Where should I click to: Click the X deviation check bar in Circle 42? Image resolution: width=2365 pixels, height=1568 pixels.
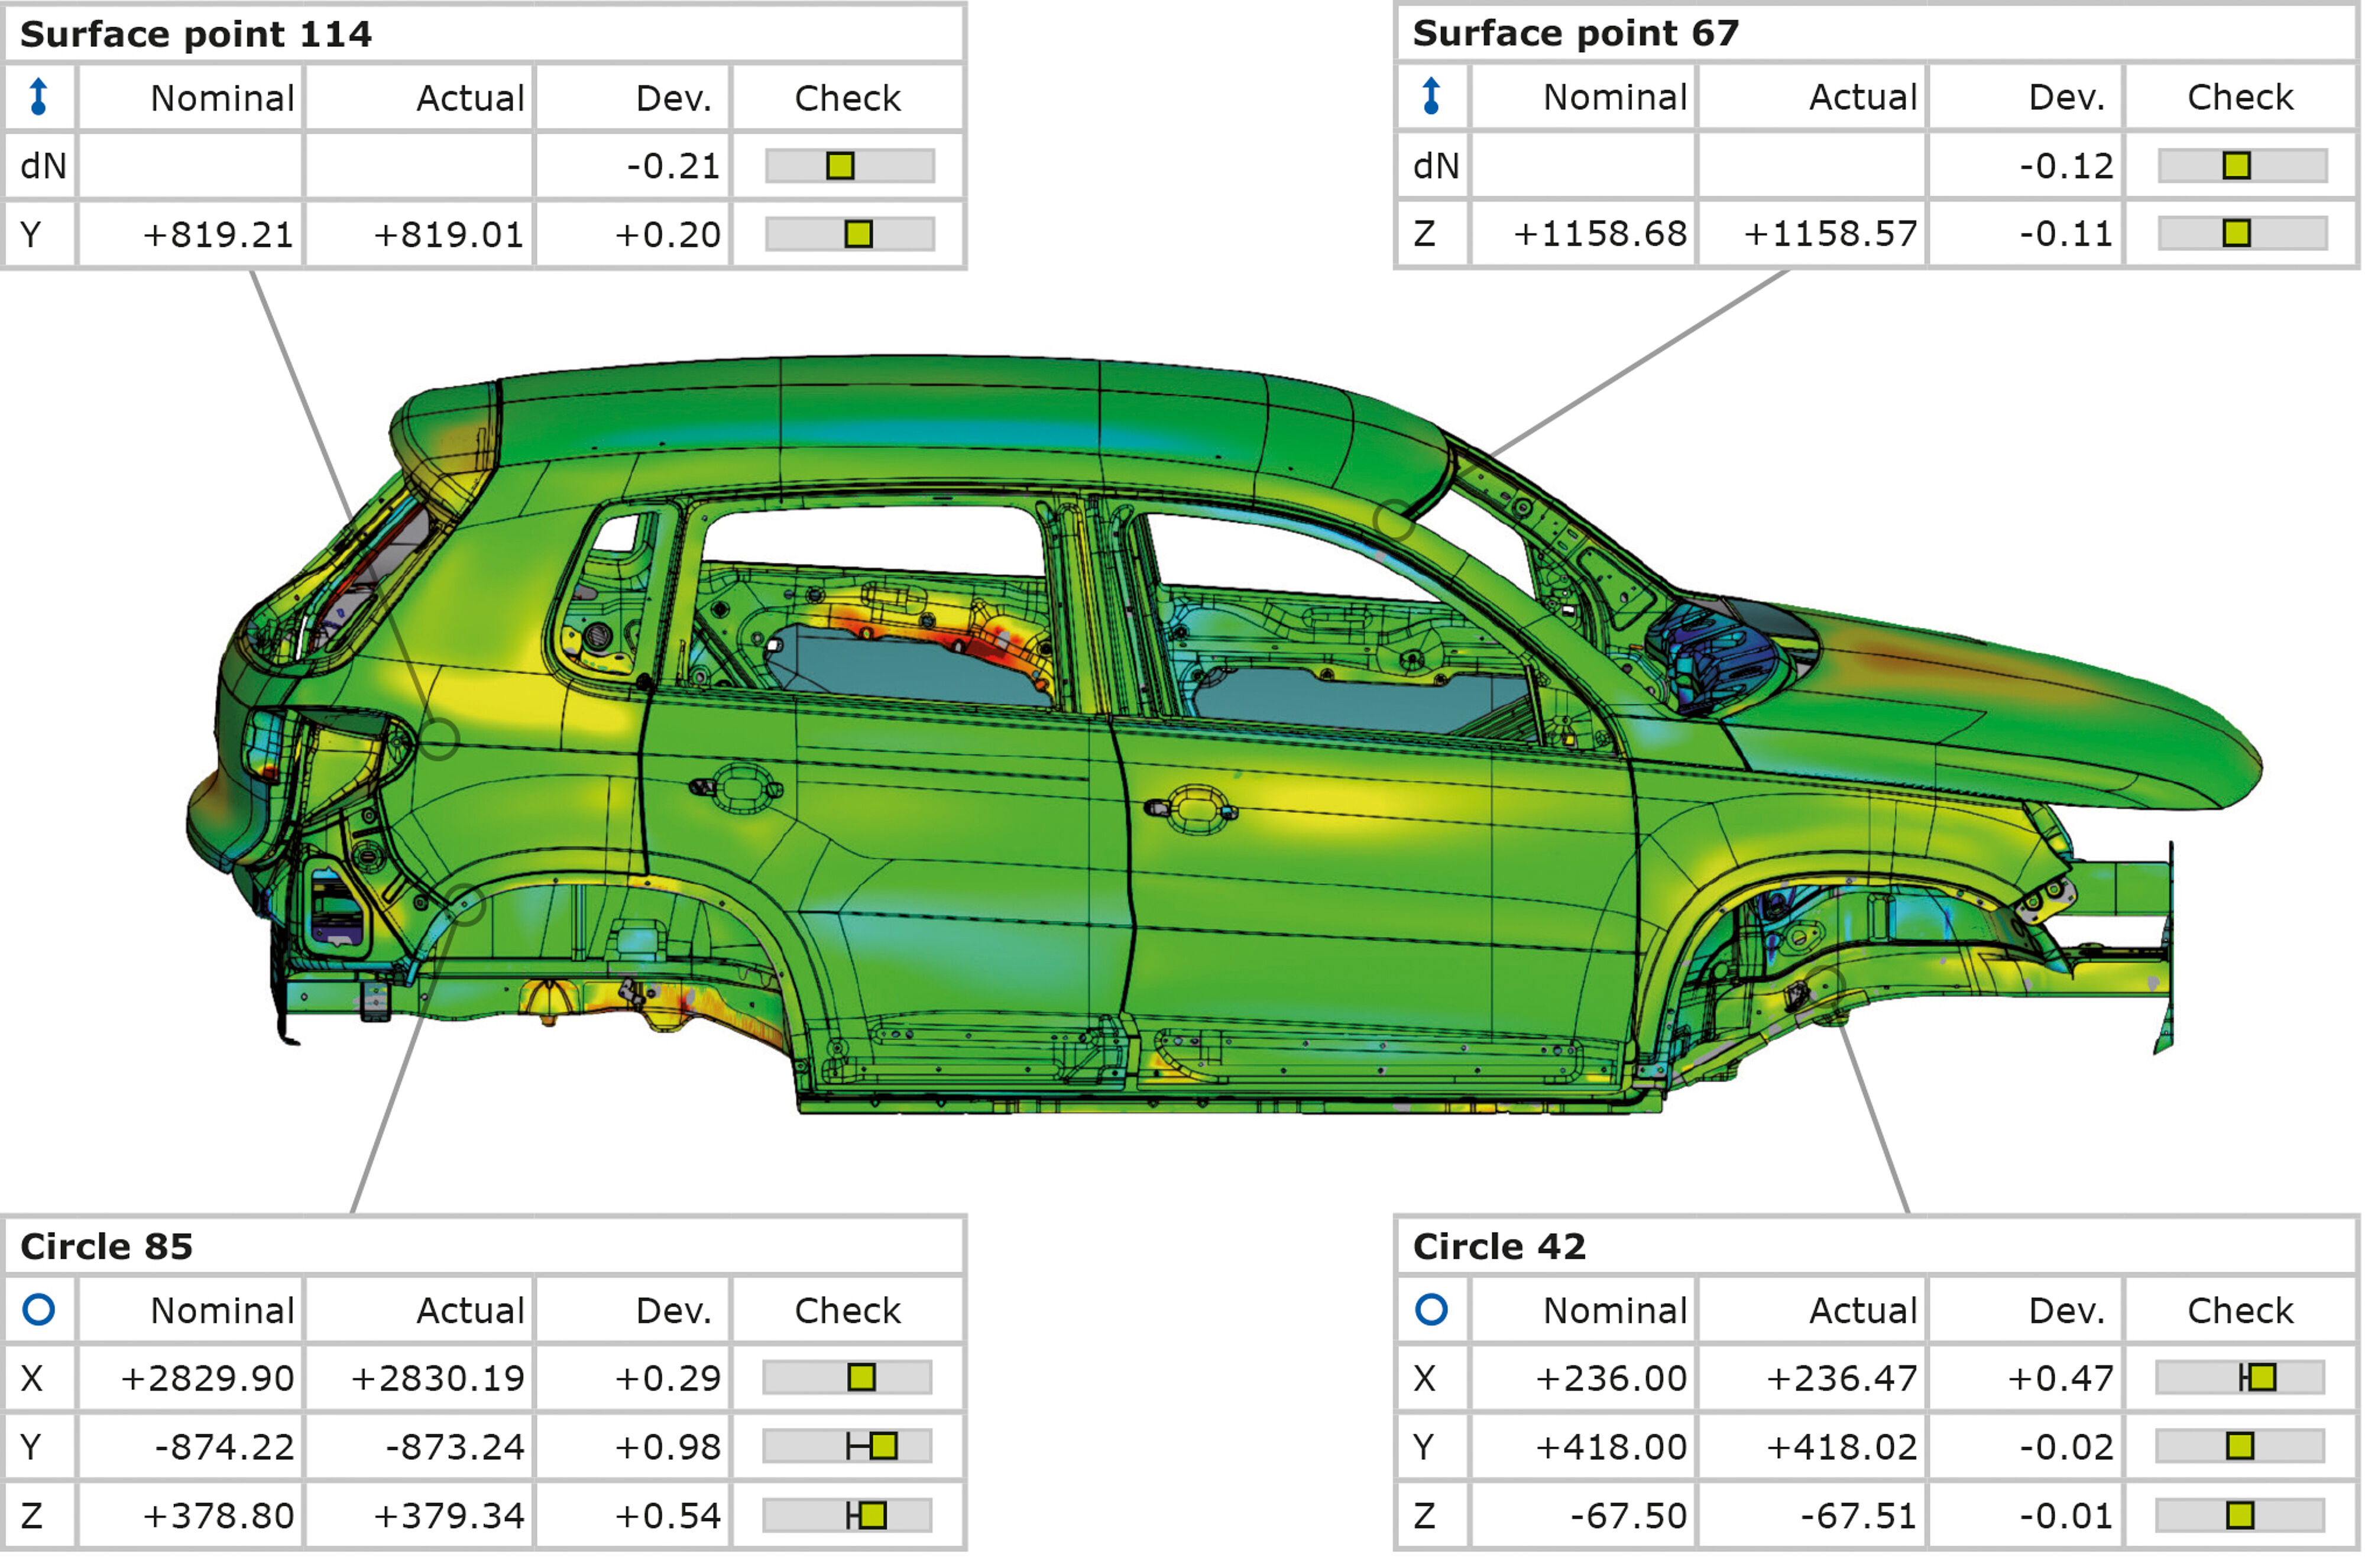[x=2239, y=1378]
